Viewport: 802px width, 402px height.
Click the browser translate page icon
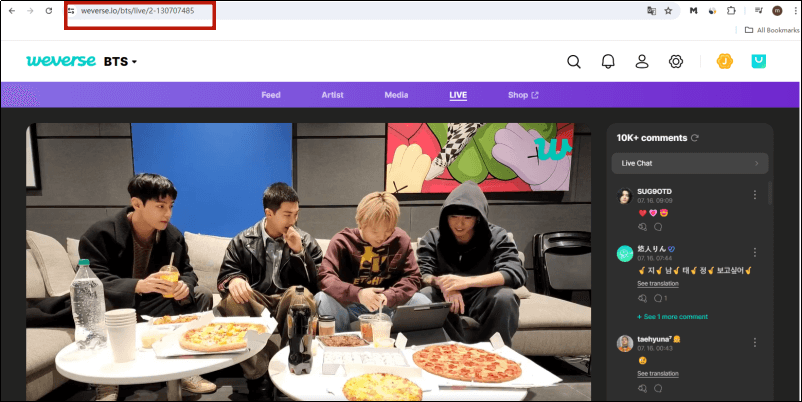point(652,11)
